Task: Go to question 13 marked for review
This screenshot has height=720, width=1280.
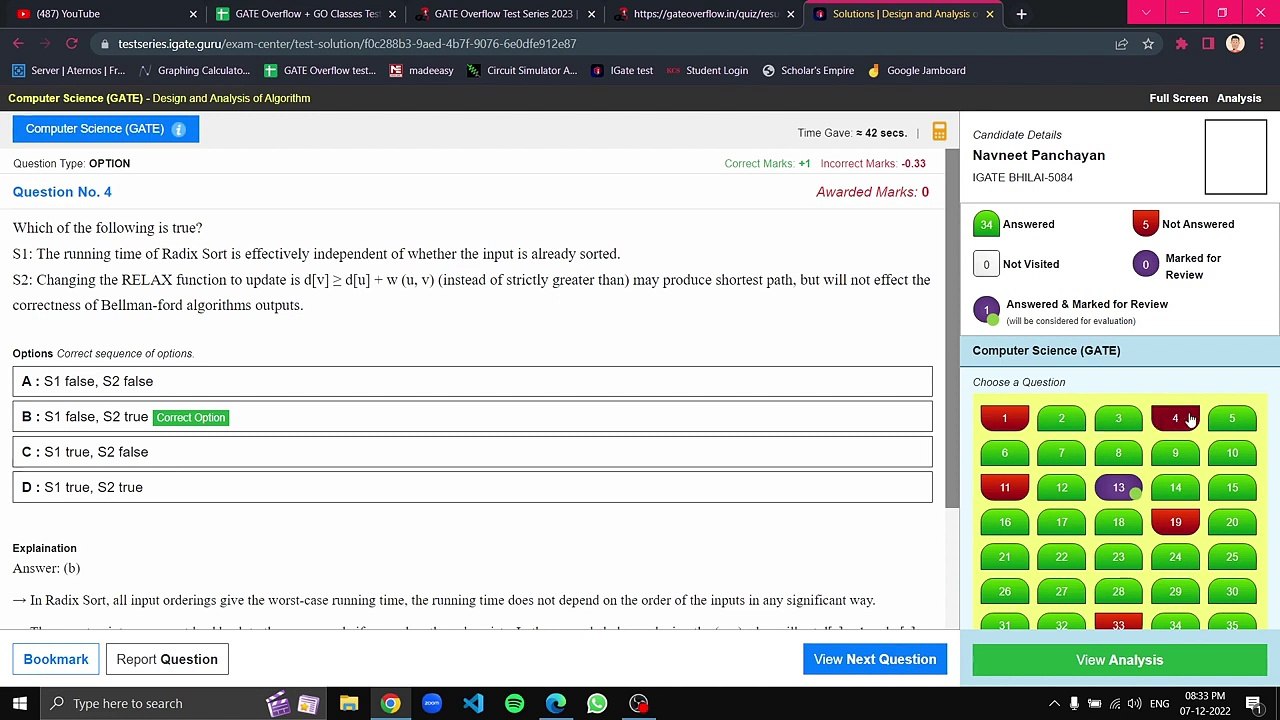Action: tap(1118, 487)
